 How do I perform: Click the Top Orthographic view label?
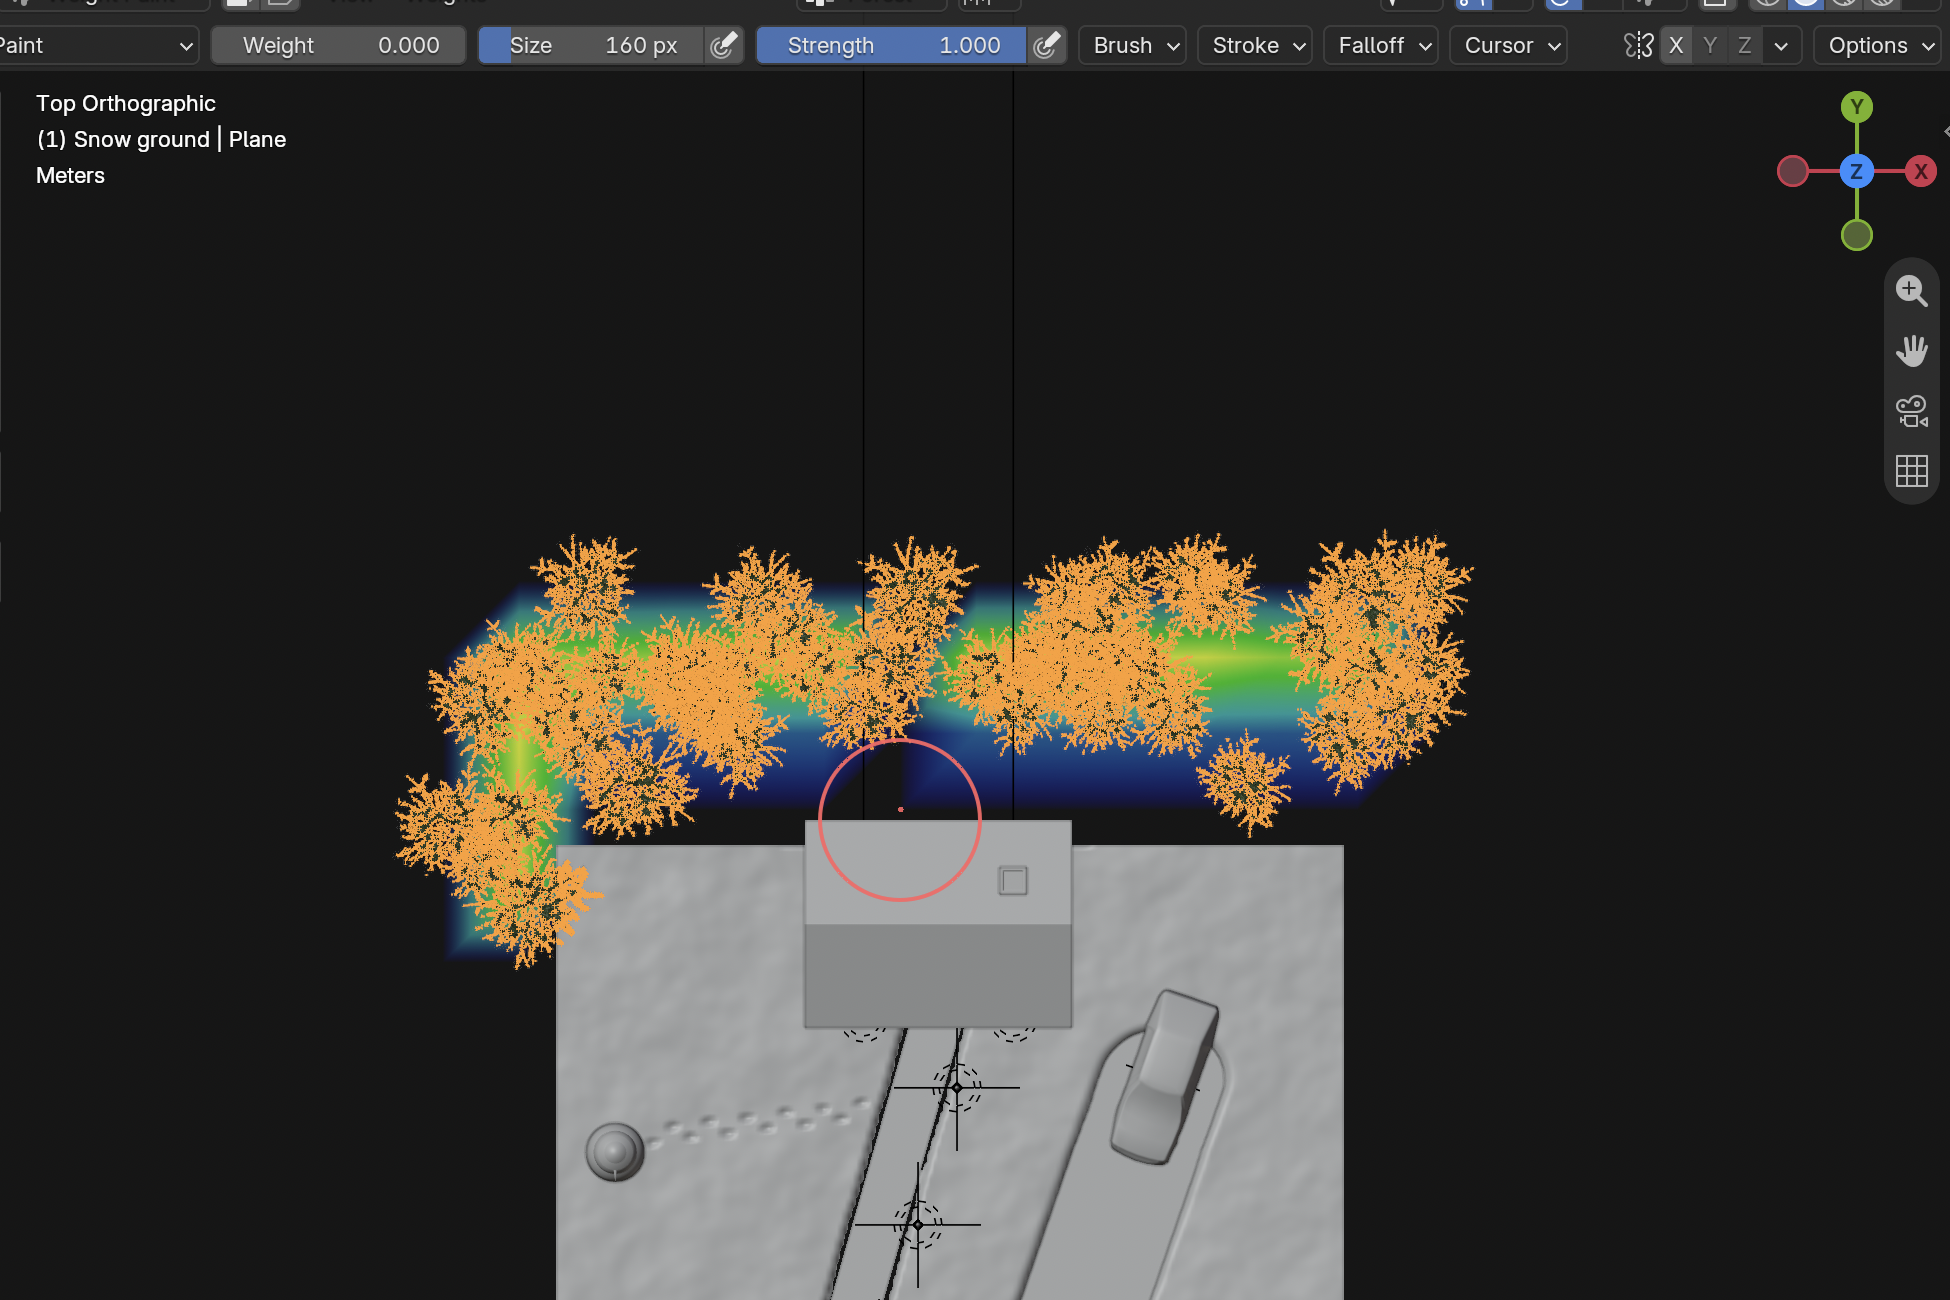126,104
